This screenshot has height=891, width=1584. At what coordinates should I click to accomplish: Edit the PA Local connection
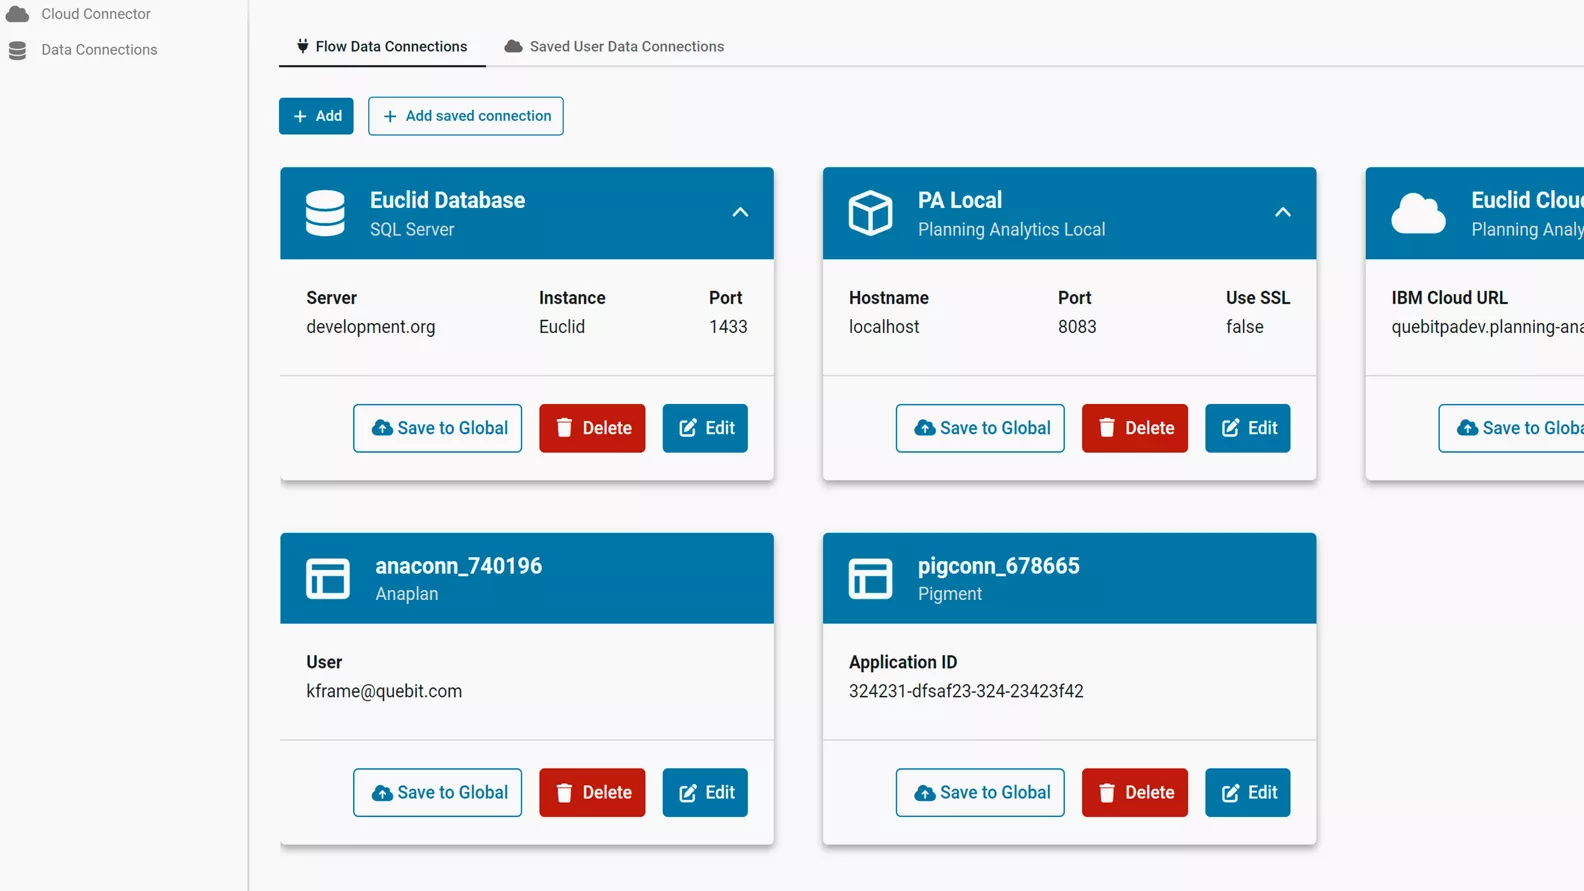tap(1247, 428)
